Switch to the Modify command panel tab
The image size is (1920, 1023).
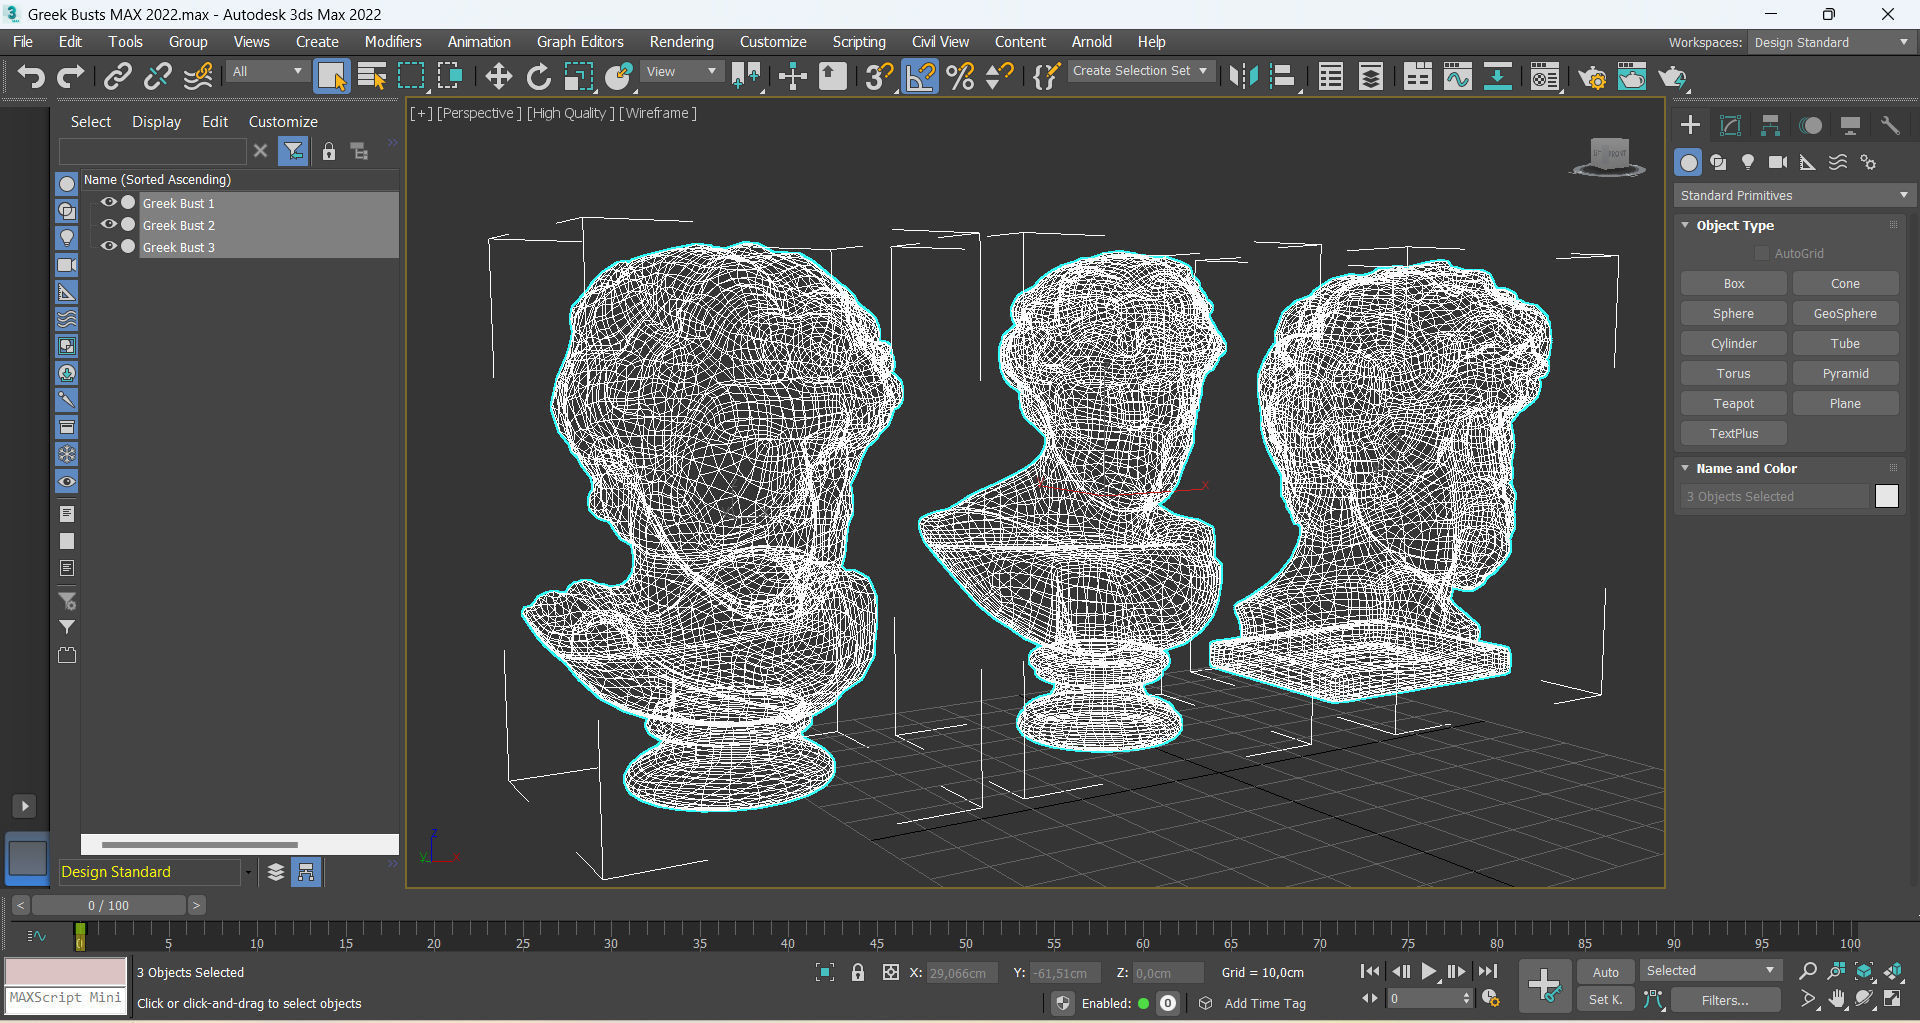(x=1730, y=125)
